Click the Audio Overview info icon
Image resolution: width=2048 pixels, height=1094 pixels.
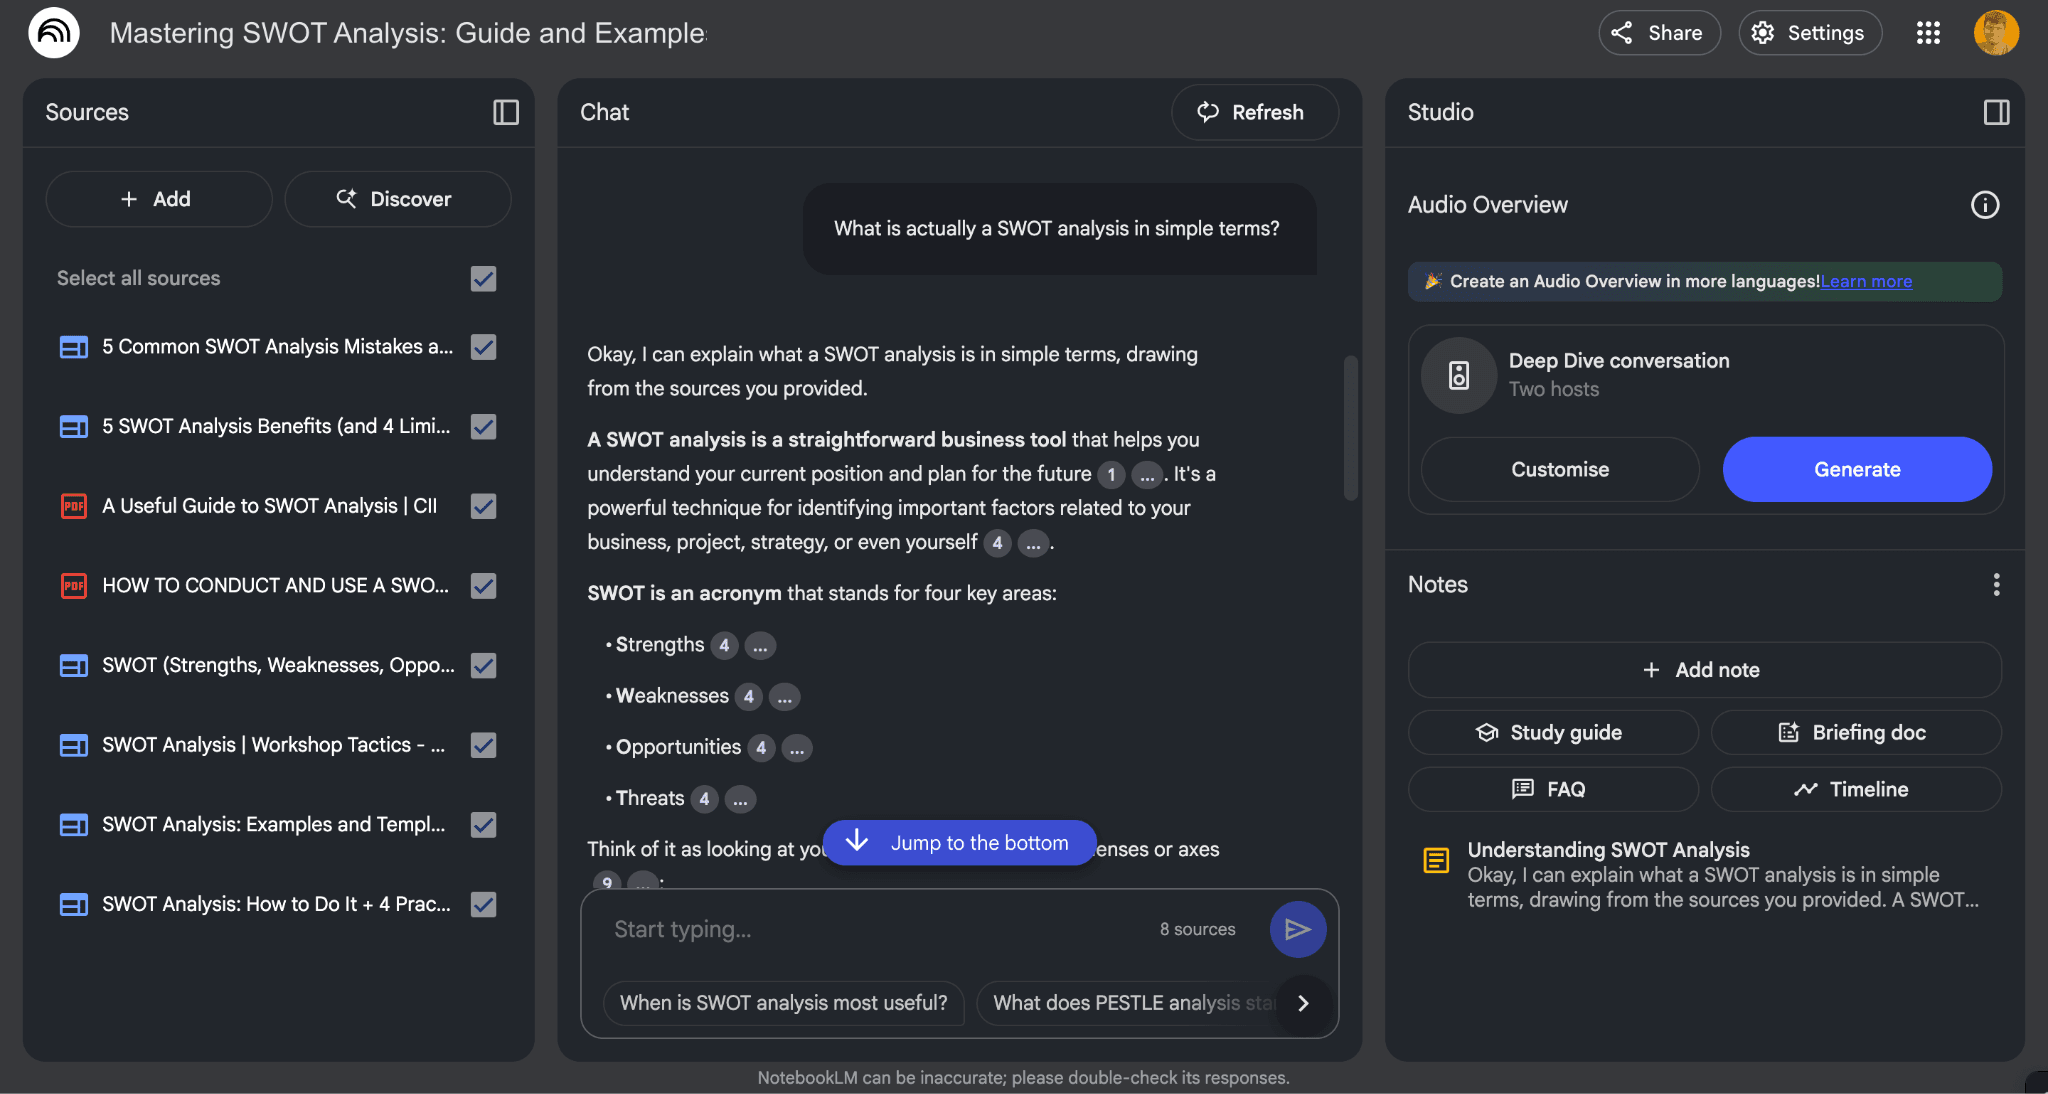click(1984, 204)
